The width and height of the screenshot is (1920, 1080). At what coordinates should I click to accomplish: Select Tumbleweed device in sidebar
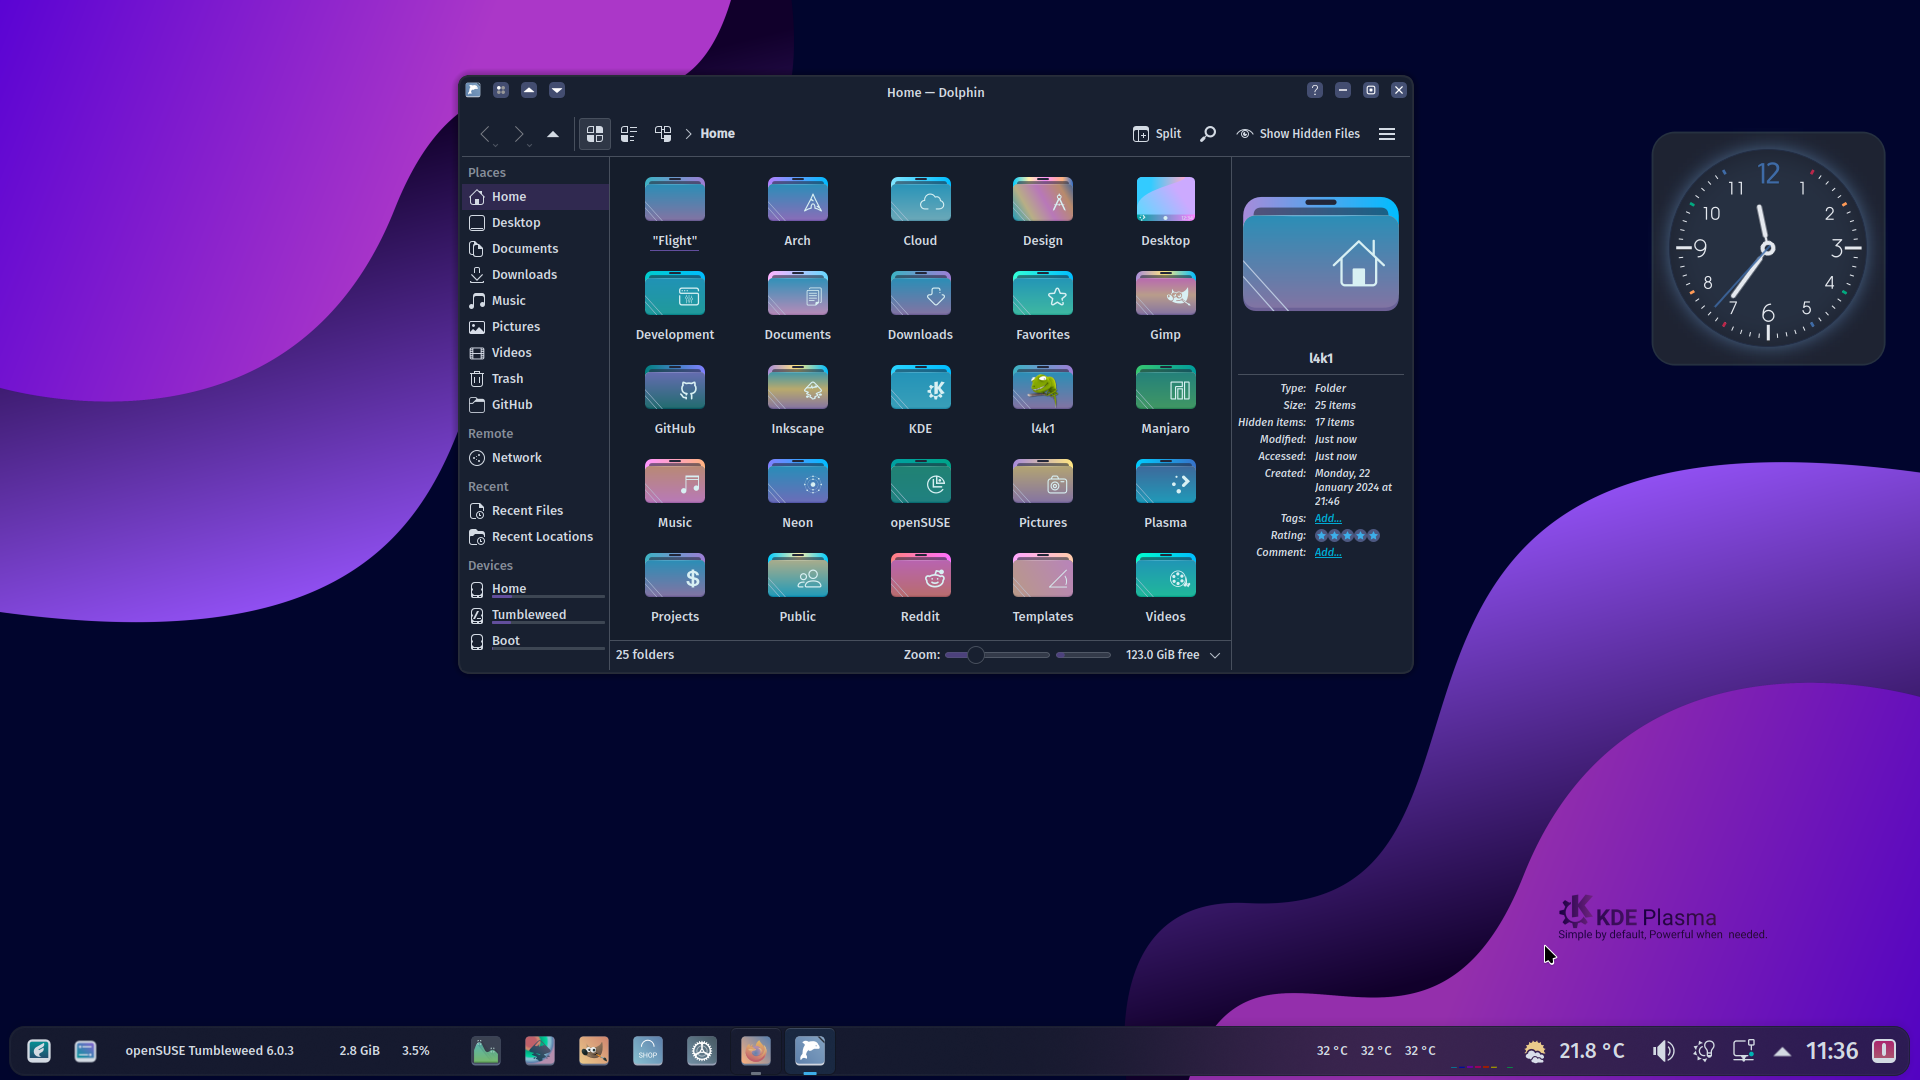click(x=535, y=615)
